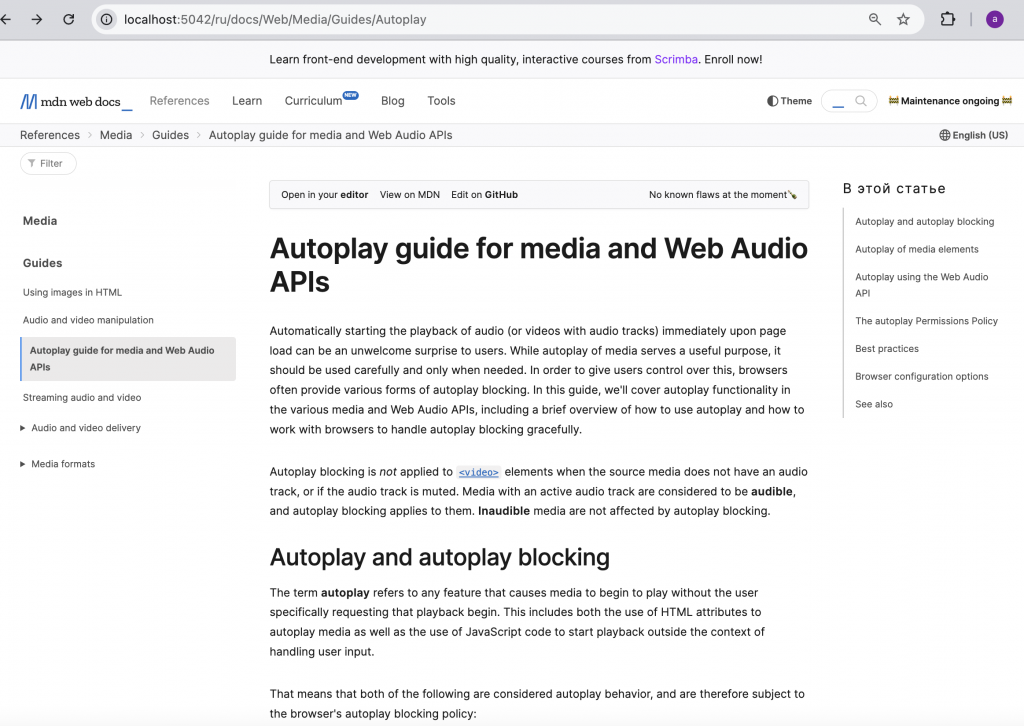Open the References menu
Image resolution: width=1024 pixels, height=726 pixels.
(x=179, y=101)
